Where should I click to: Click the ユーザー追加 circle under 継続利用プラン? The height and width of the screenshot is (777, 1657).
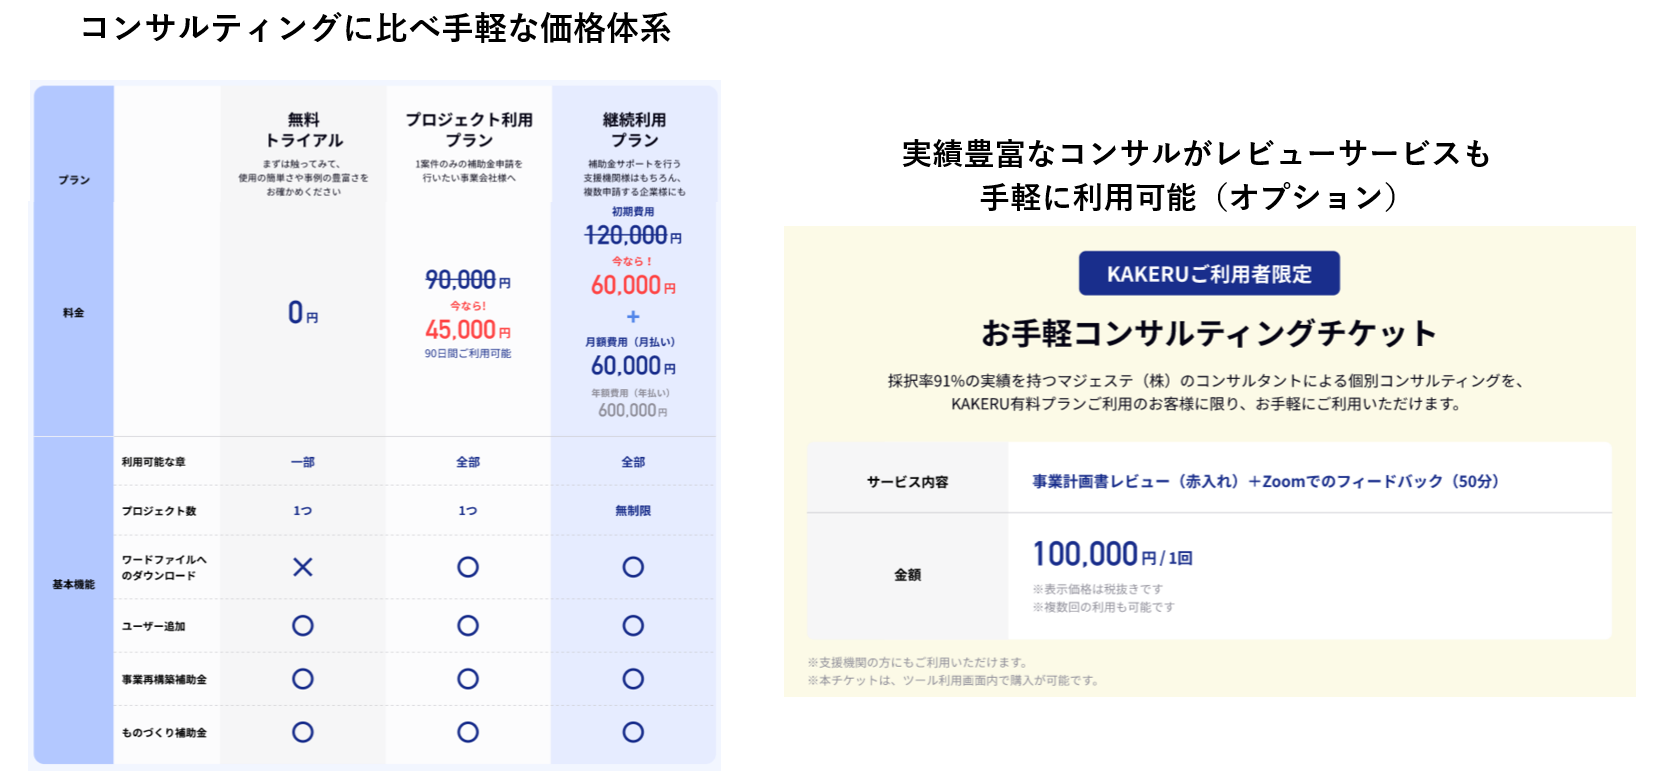tap(633, 626)
